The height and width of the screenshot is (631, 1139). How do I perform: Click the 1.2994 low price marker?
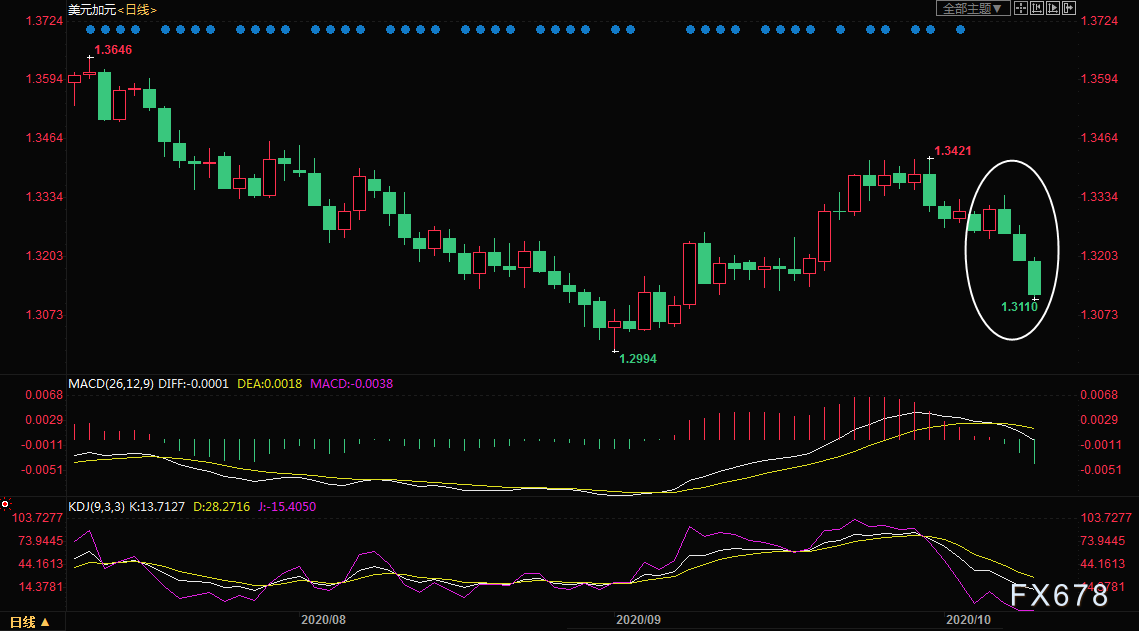[x=638, y=357]
